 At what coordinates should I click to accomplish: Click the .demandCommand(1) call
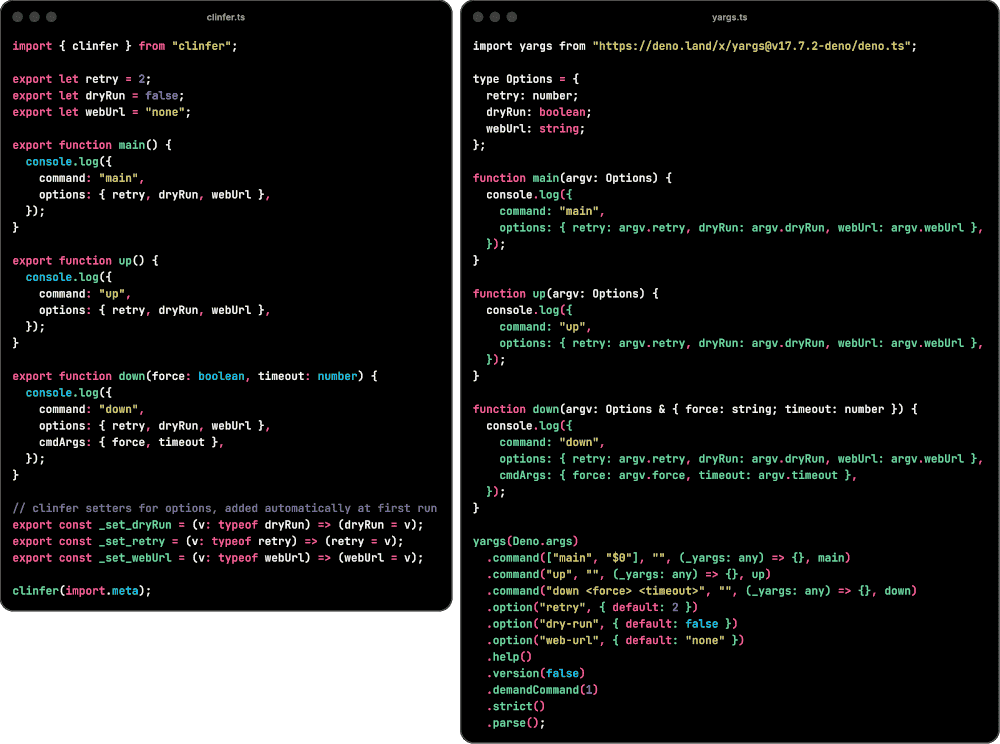pos(542,690)
